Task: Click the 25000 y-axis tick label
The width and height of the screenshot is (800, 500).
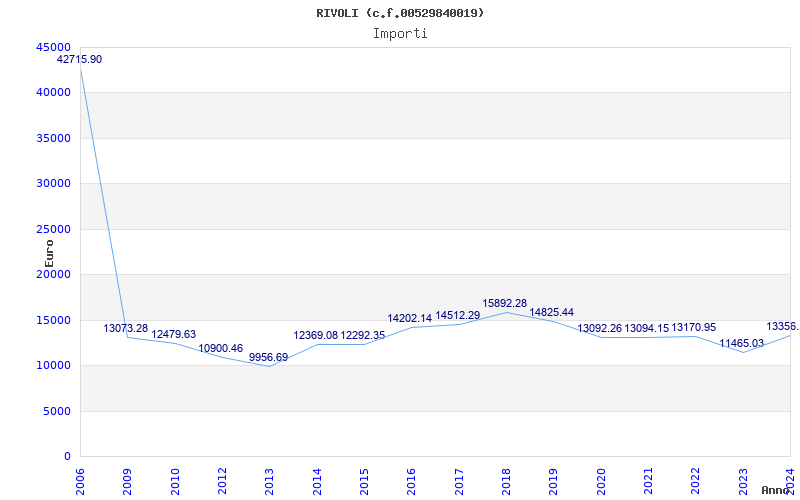Action: tap(54, 229)
